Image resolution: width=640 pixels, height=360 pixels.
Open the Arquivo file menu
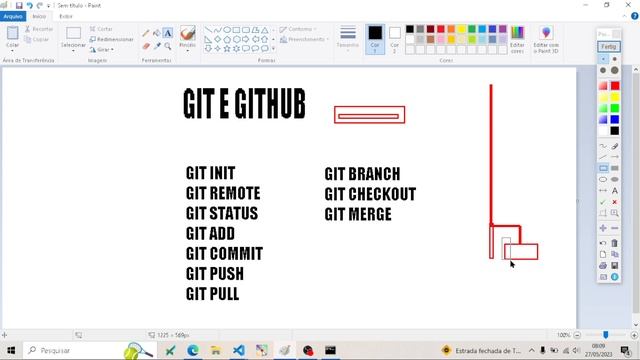(13, 16)
